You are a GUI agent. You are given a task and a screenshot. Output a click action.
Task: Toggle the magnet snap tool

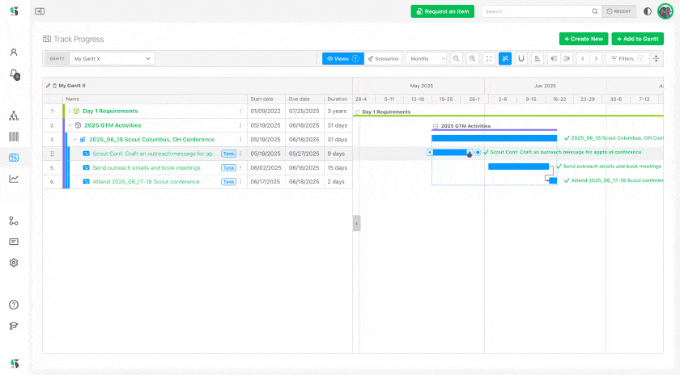tap(521, 59)
